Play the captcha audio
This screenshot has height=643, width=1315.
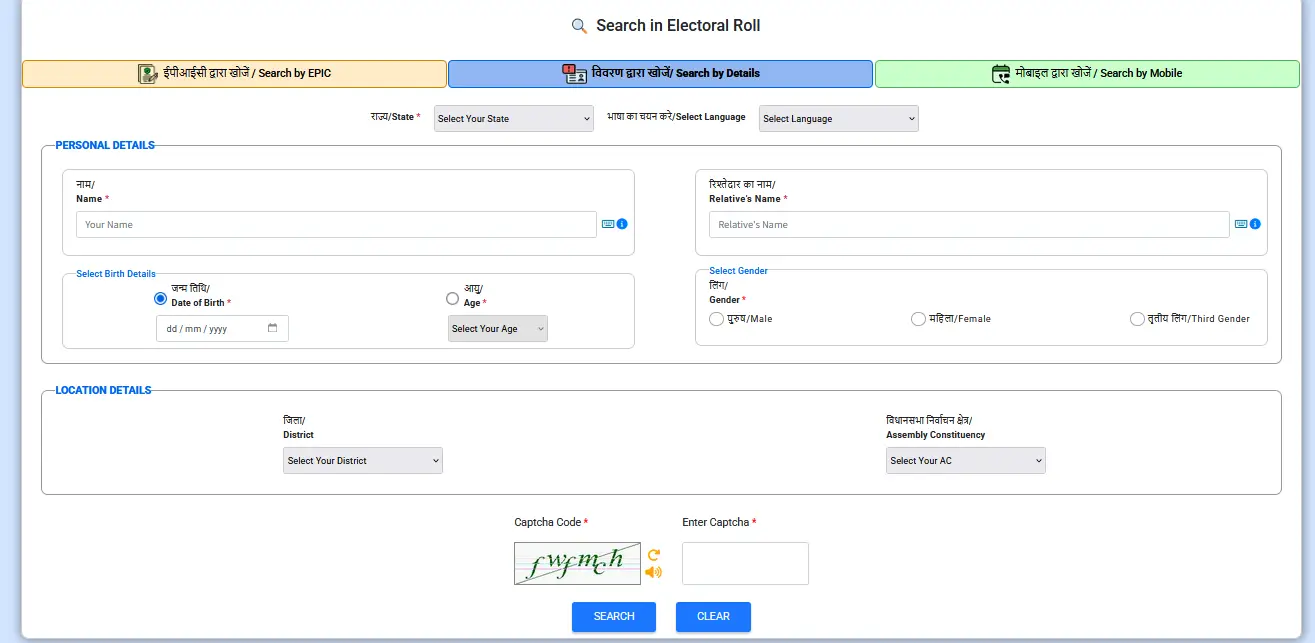coord(654,572)
